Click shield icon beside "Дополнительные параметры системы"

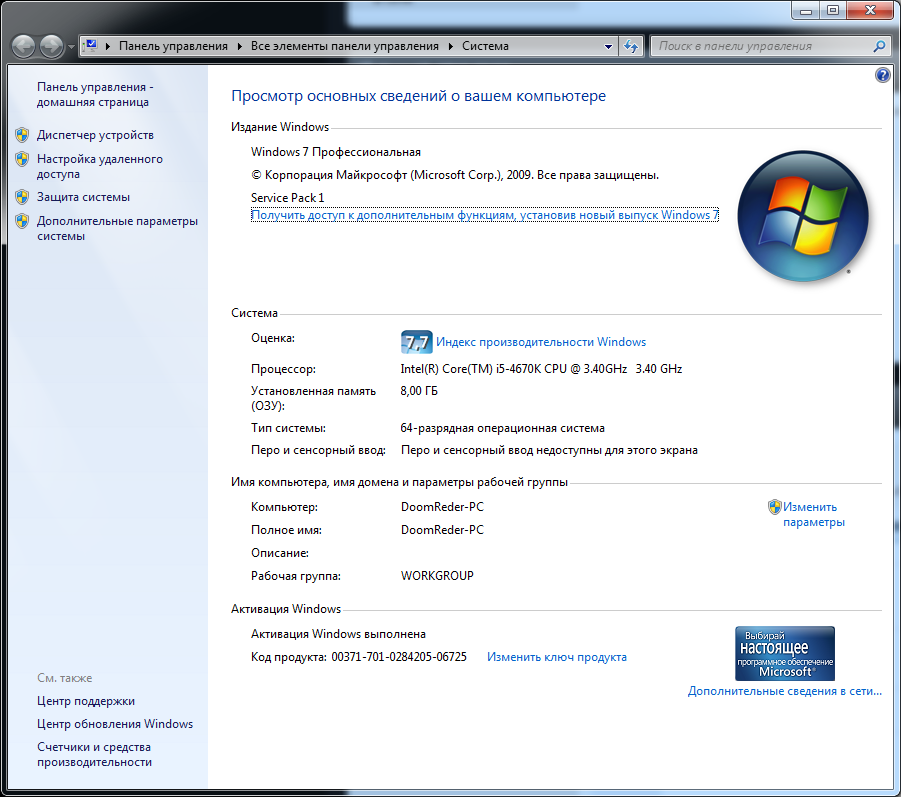[22, 221]
